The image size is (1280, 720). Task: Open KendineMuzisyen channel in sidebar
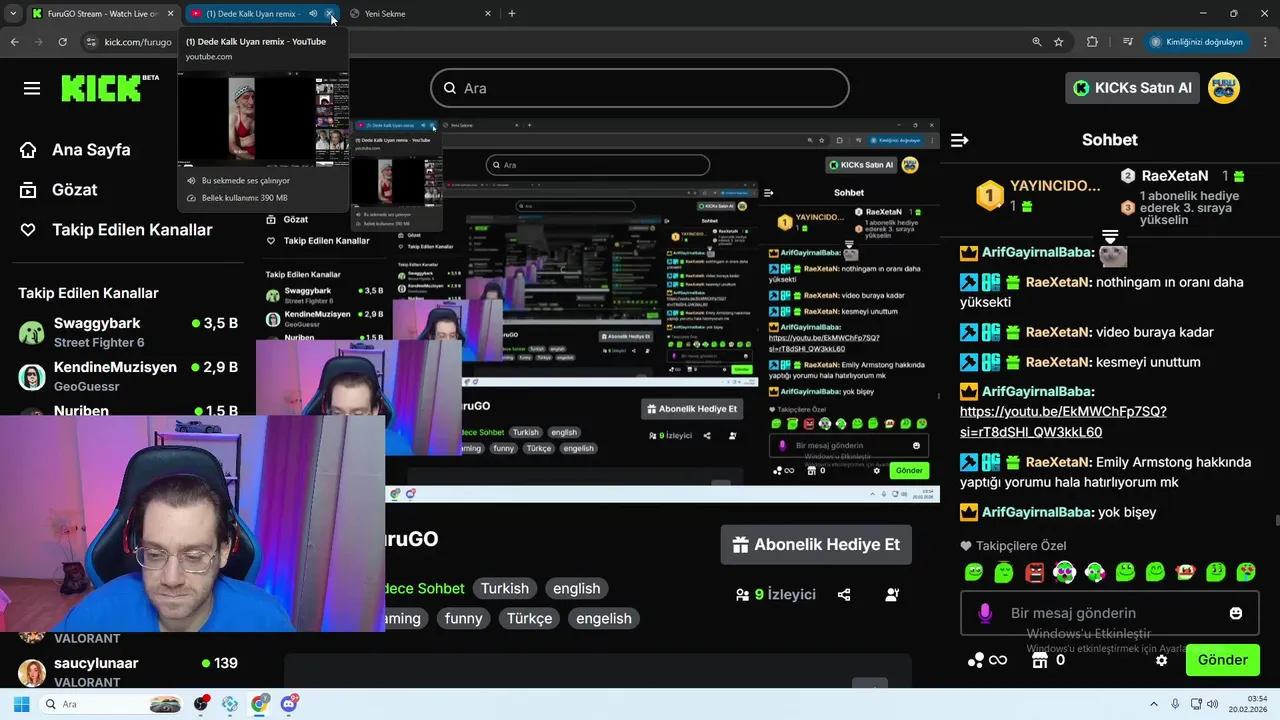(128, 376)
